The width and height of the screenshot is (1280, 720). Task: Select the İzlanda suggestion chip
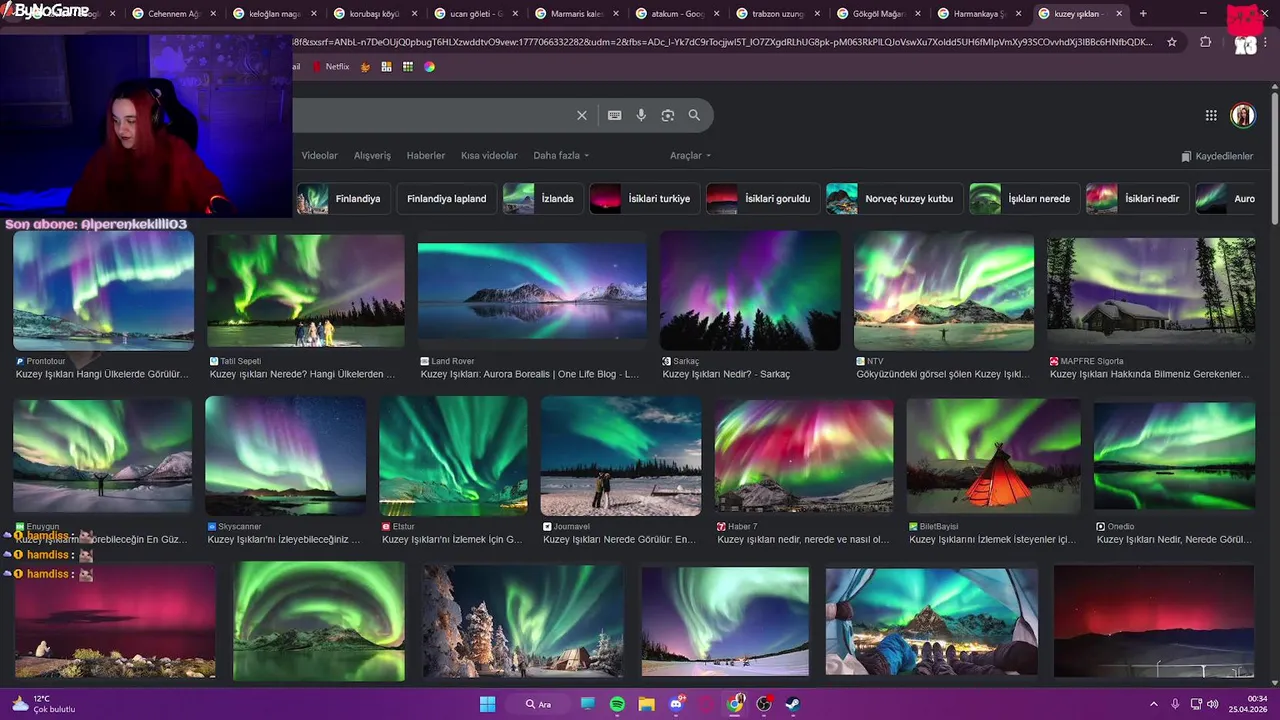point(543,198)
